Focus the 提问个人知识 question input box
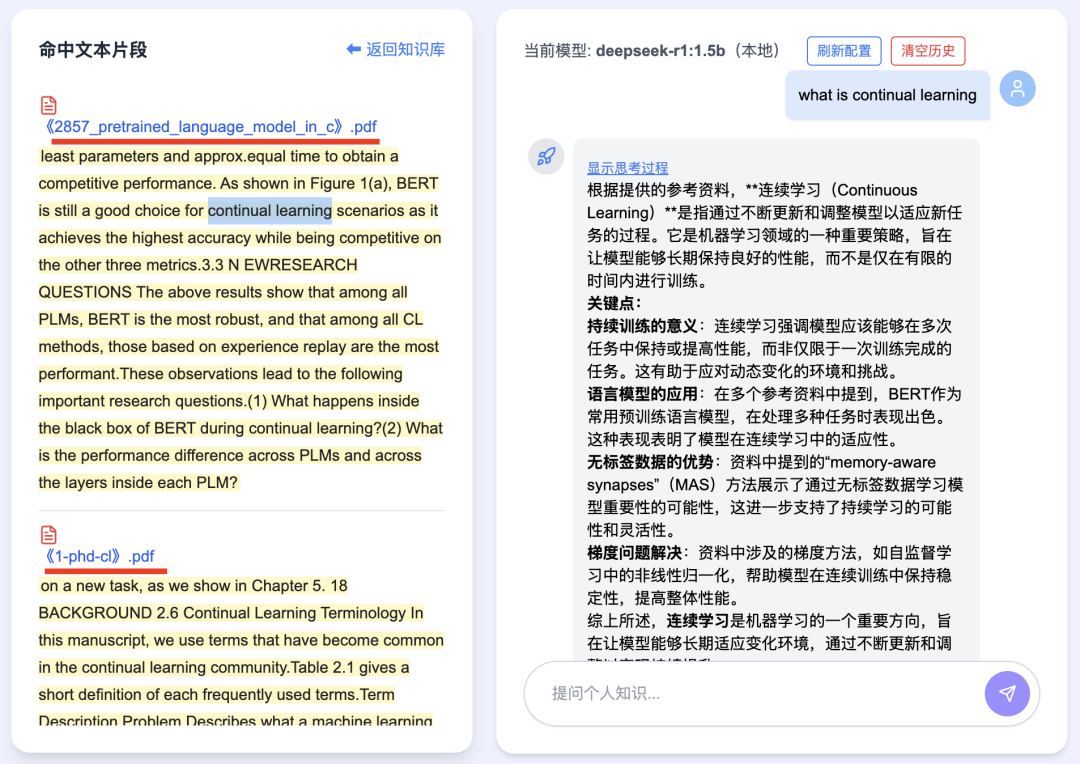The image size is (1080, 764). coord(750,693)
